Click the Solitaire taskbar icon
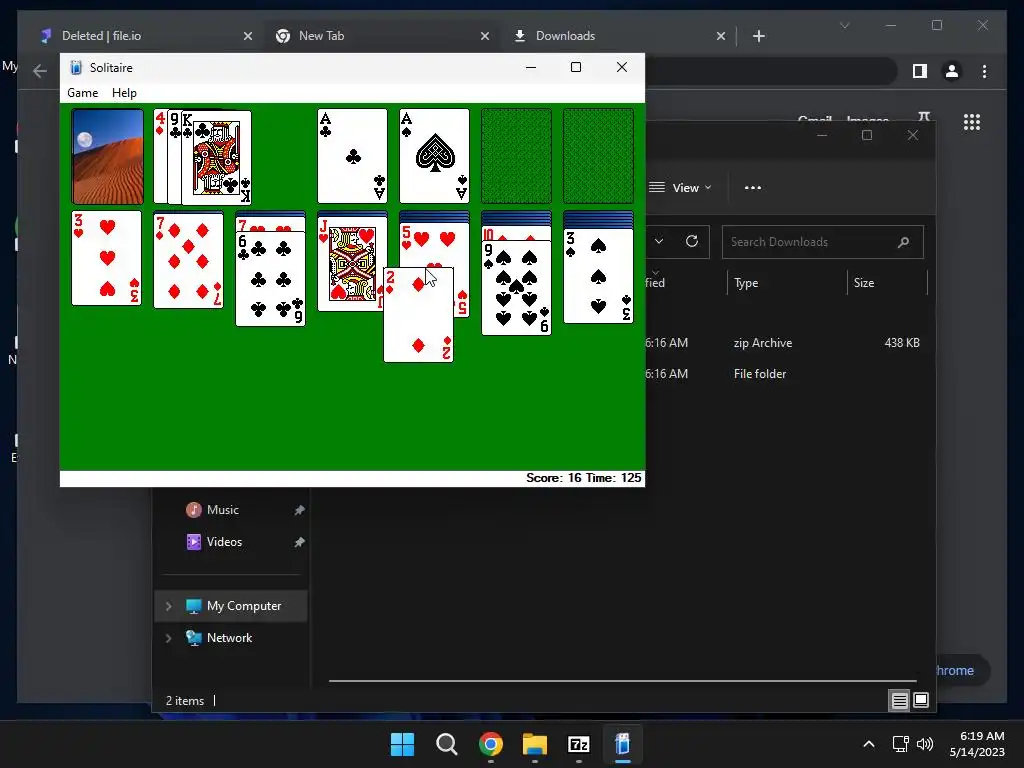The width and height of the screenshot is (1024, 768). tap(623, 744)
